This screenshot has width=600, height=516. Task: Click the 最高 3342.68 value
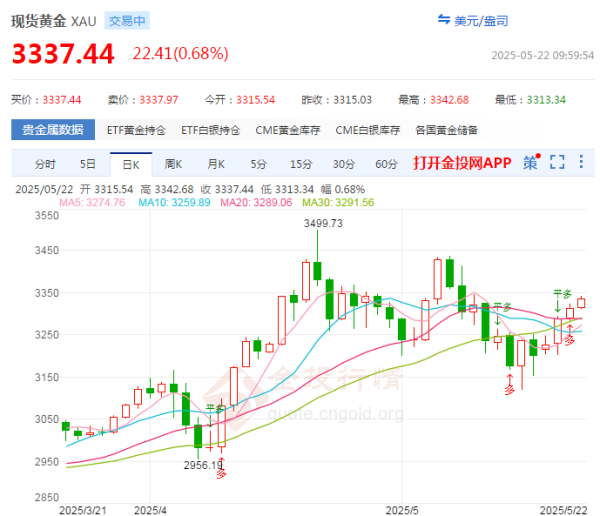click(449, 100)
